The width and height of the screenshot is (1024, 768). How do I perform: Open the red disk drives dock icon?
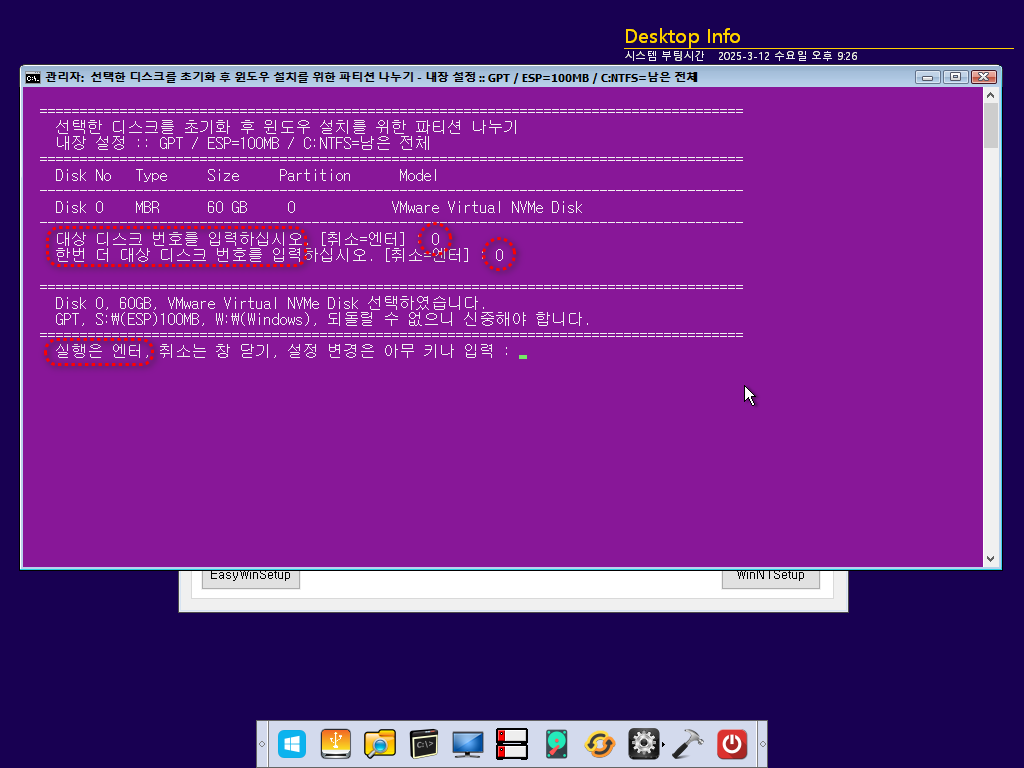[511, 744]
